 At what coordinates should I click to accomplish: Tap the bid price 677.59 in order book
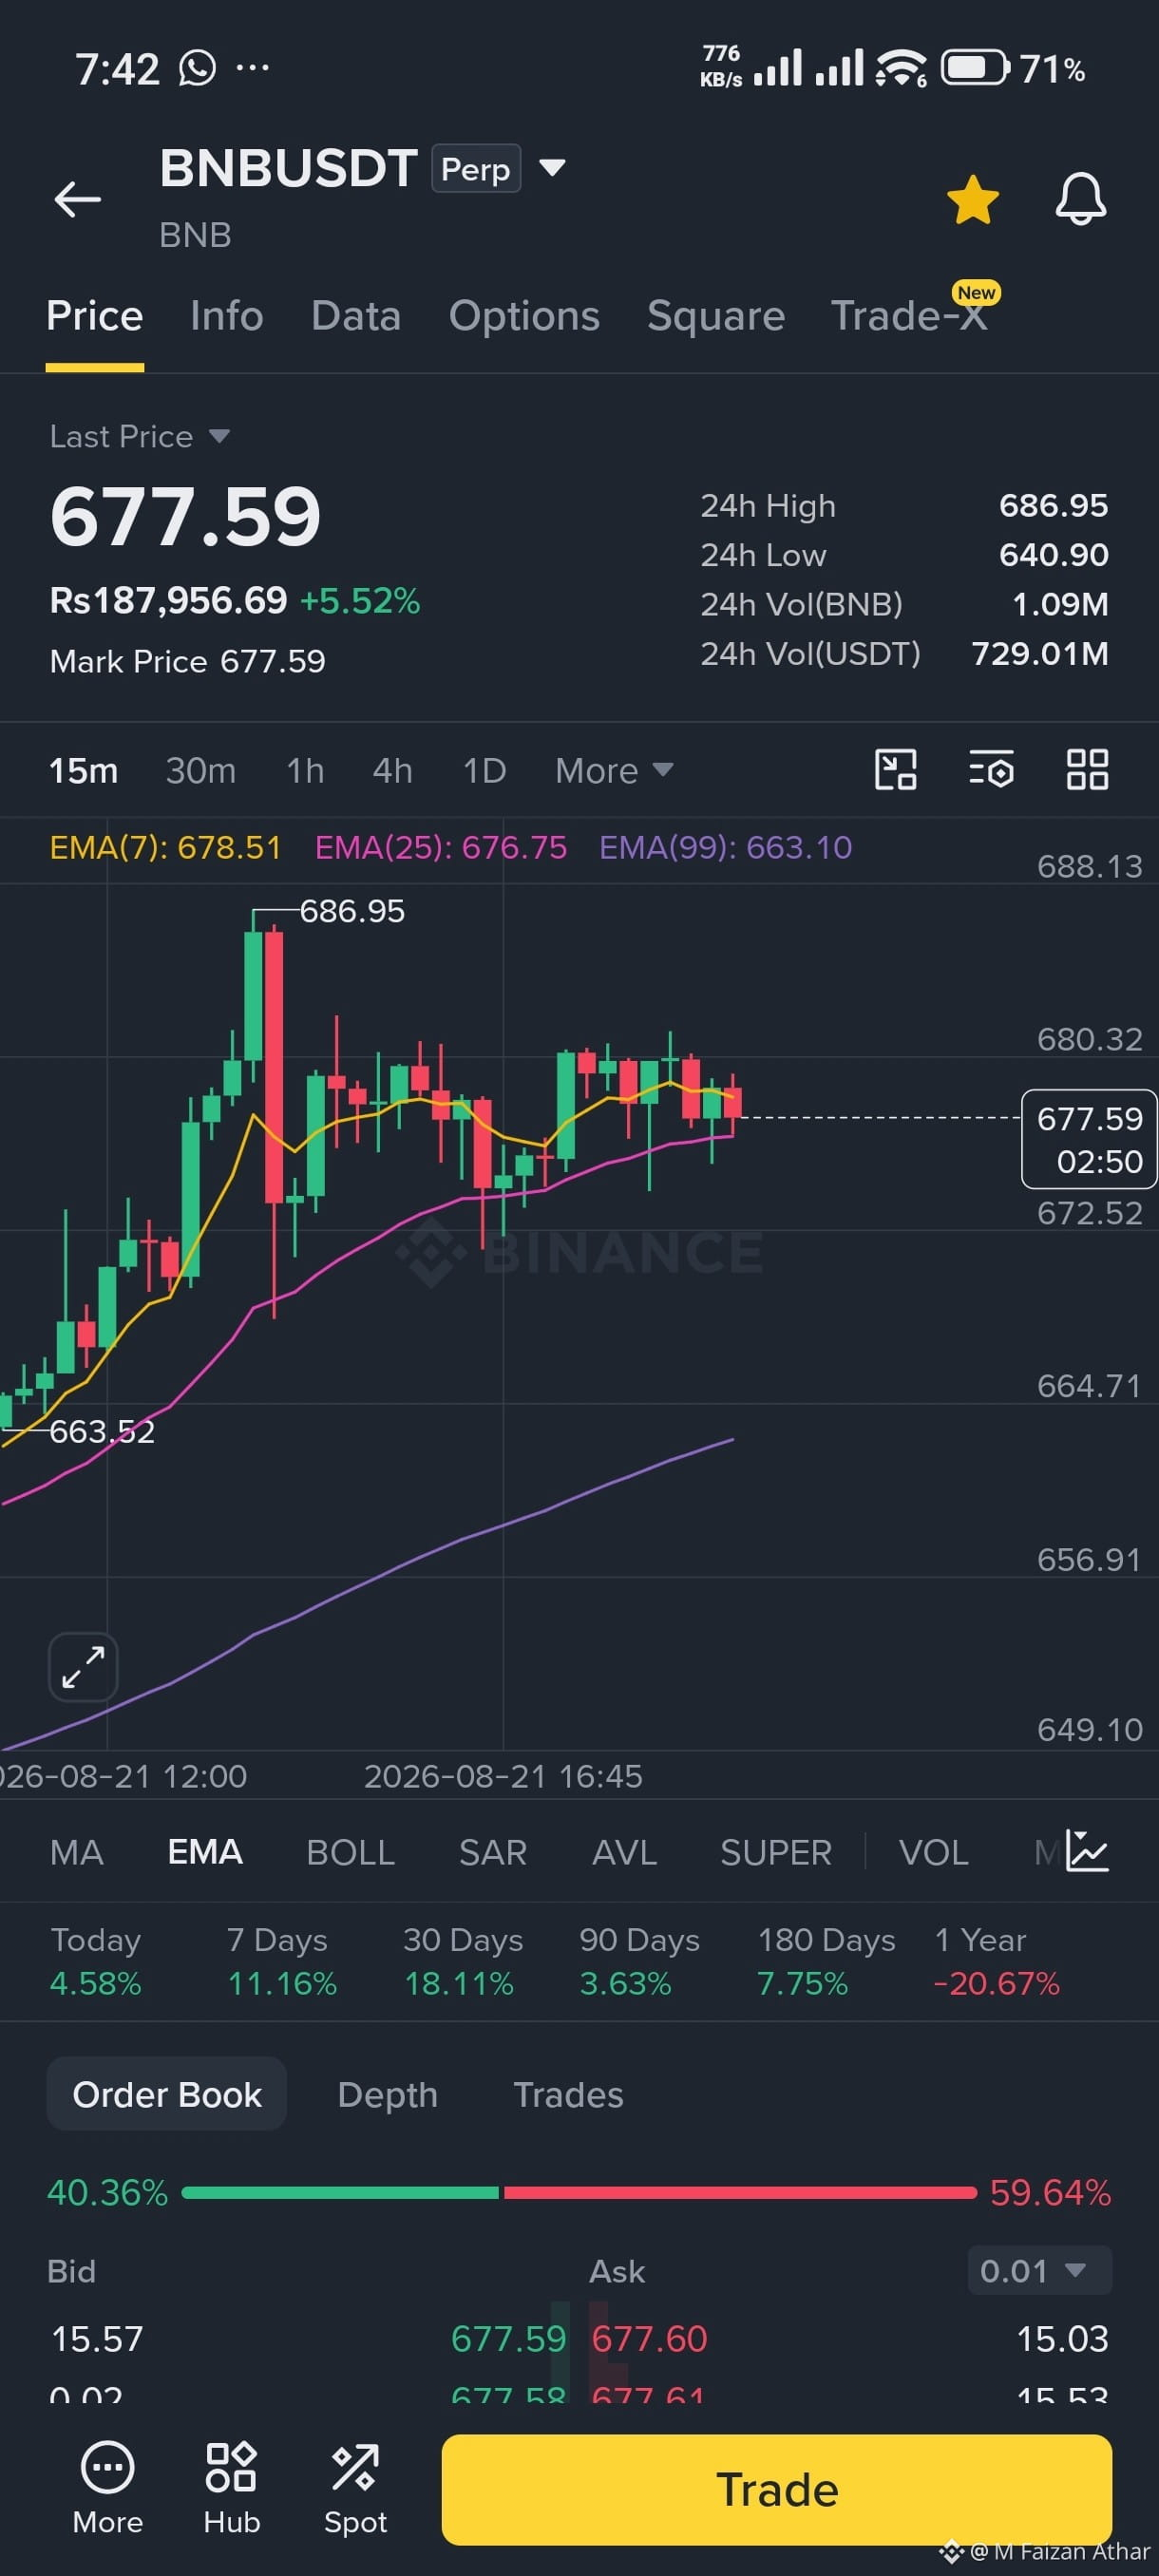(x=508, y=2338)
